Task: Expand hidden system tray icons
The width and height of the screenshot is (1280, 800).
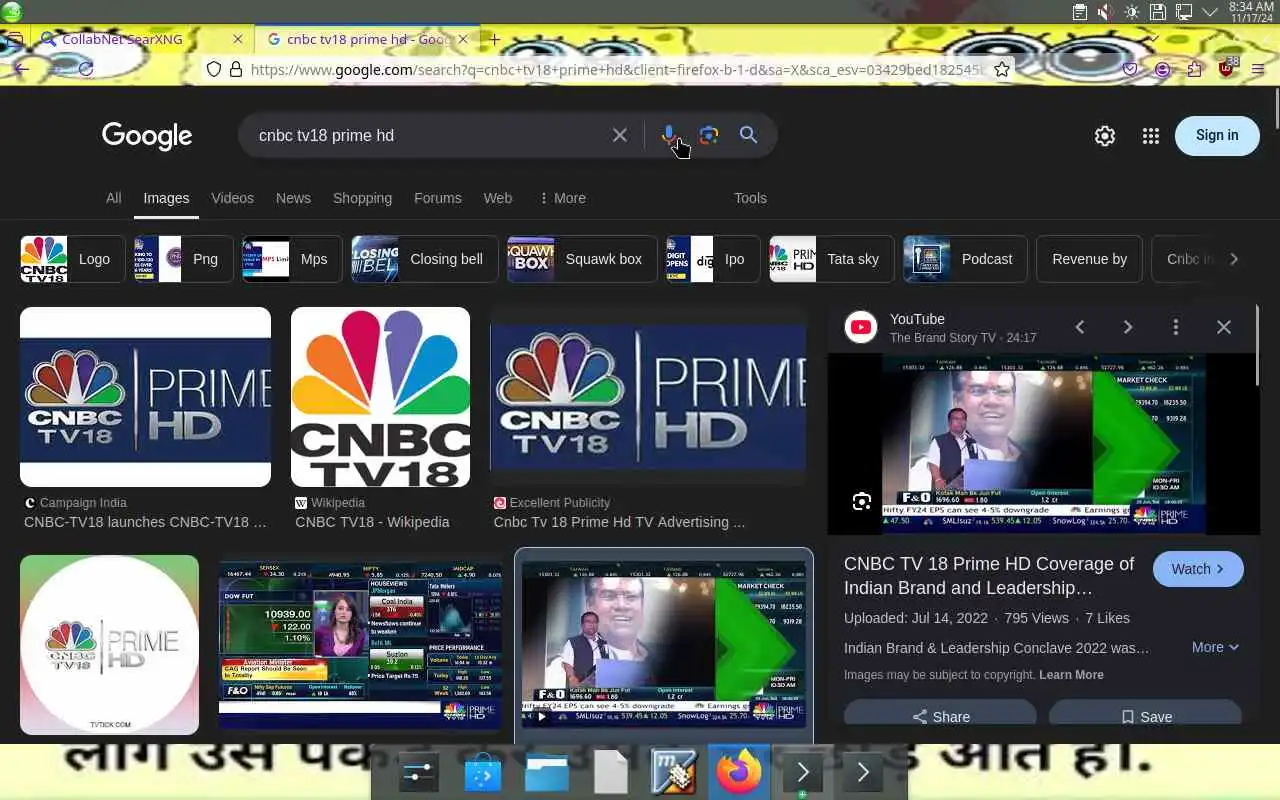Action: (1209, 12)
